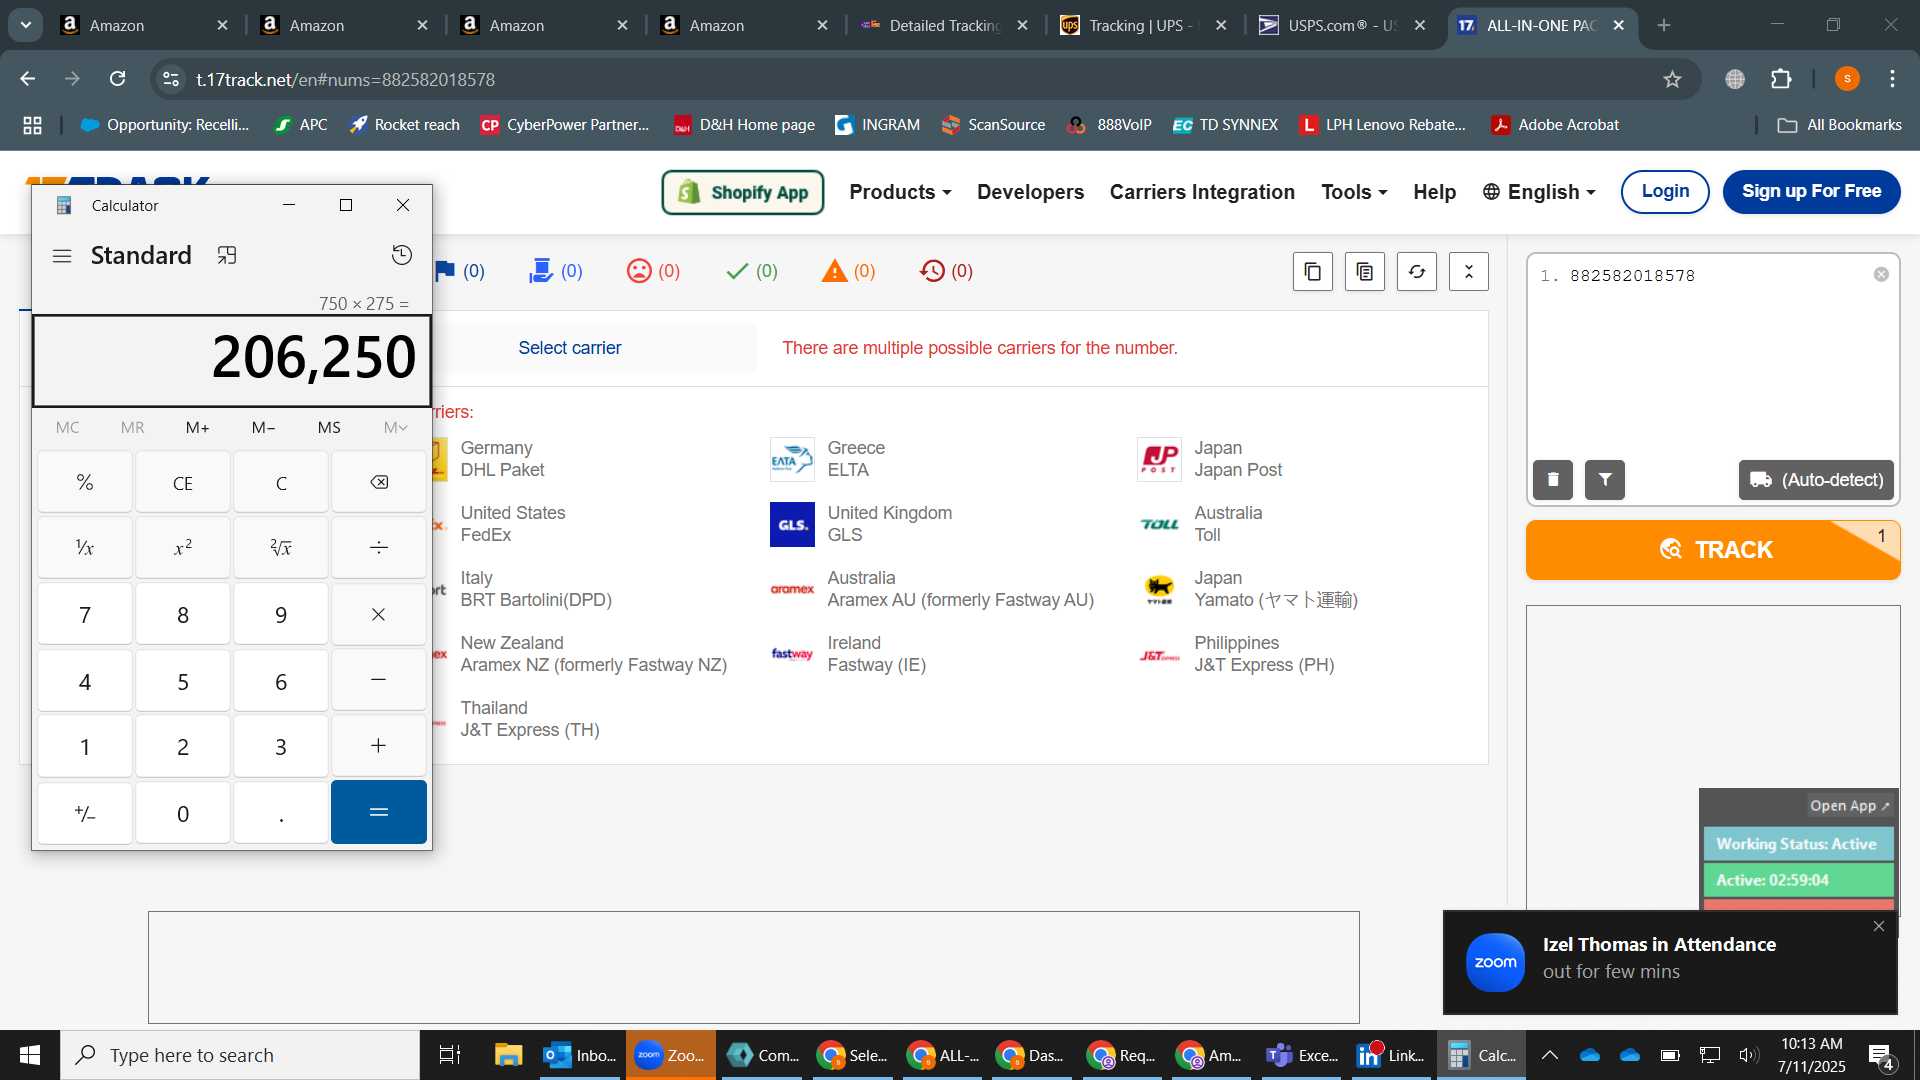Choose Philippines J&T Express (PH) carrier
Image resolution: width=1920 pixels, height=1080 pixels.
coord(1236,654)
